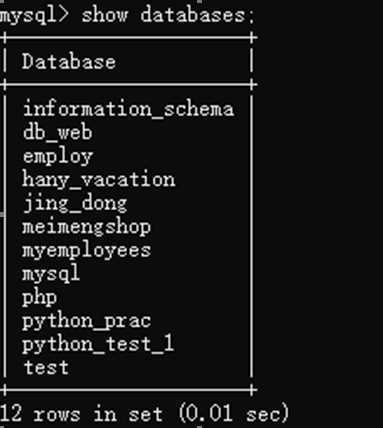Viewport: 383px width, 428px height.
Task: Click the employ database row
Action: (58, 157)
